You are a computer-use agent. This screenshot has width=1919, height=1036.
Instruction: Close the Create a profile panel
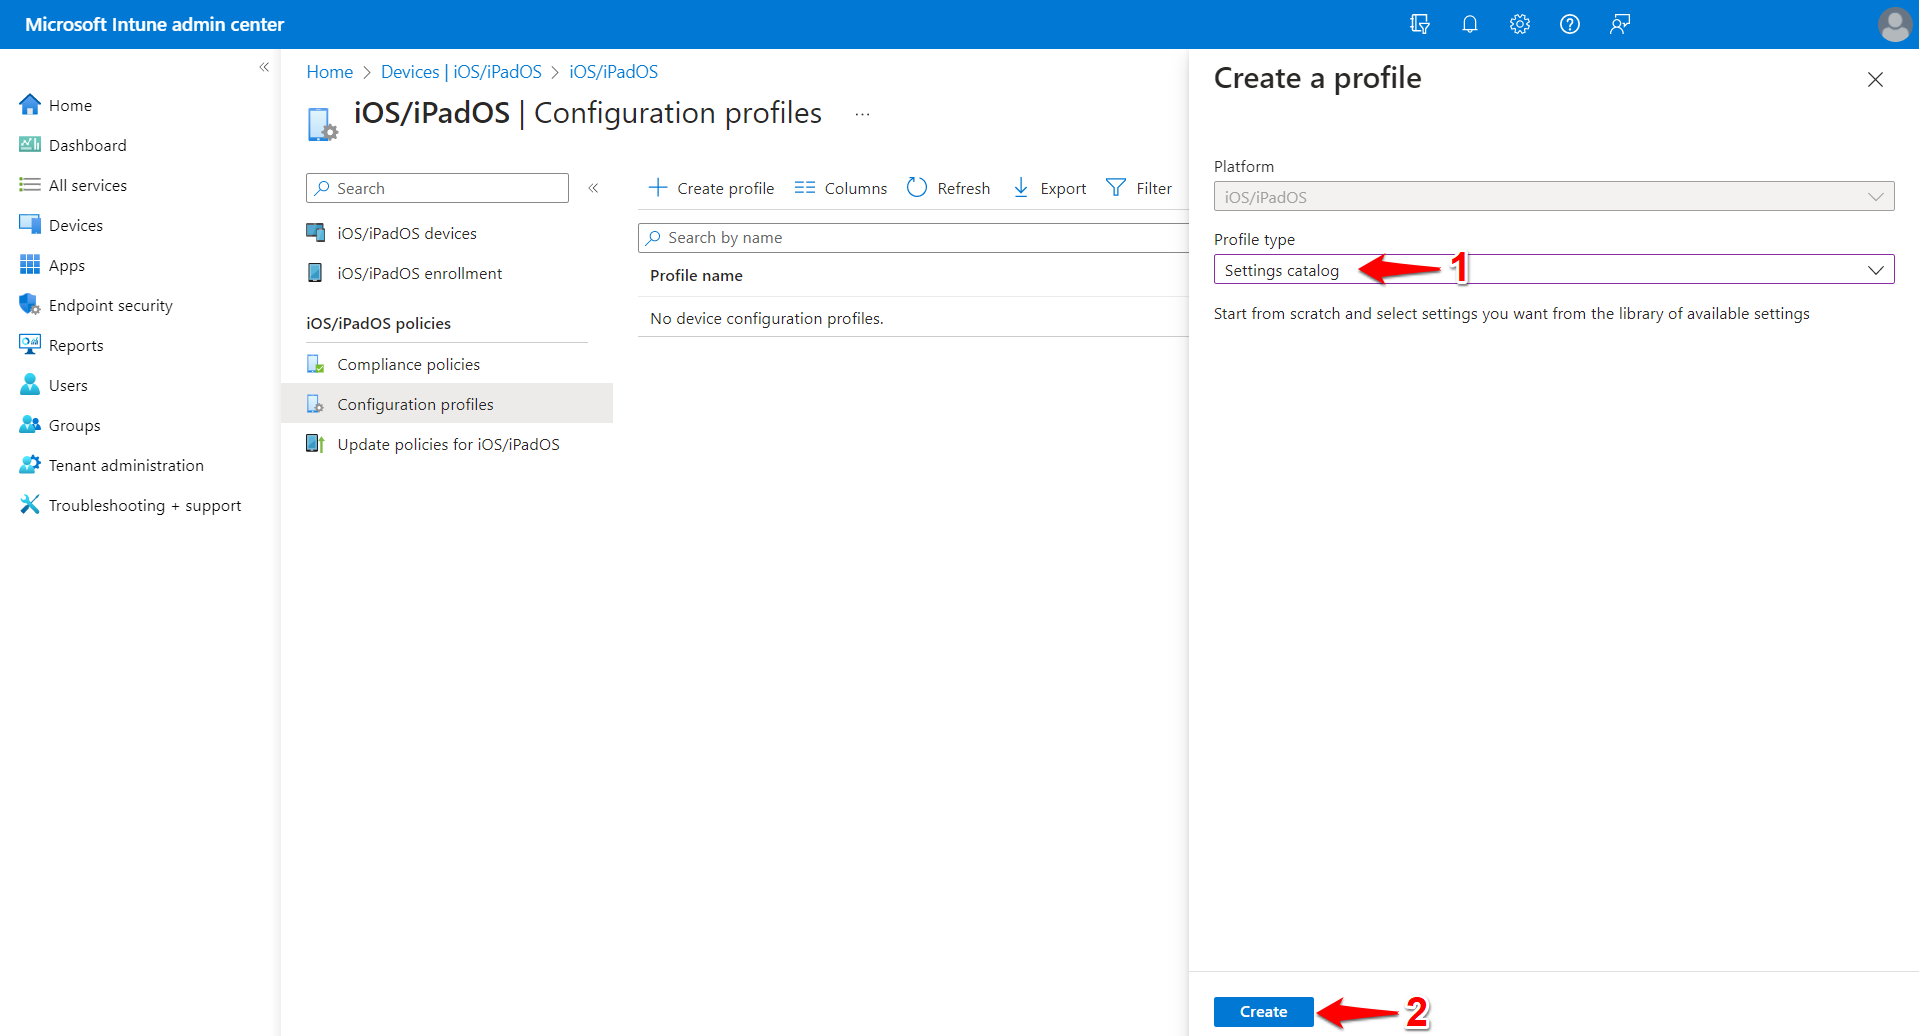(x=1875, y=80)
